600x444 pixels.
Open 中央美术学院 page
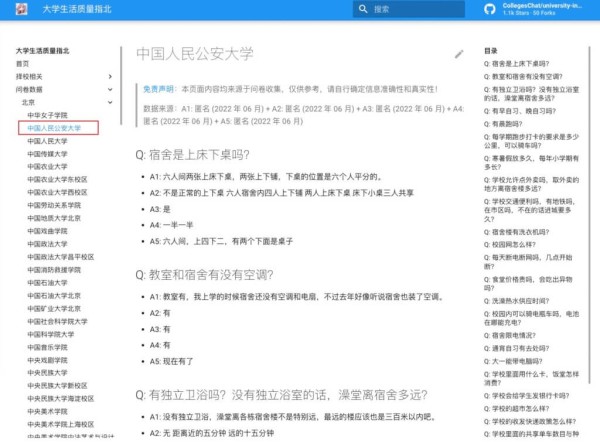pyautogui.click(x=47, y=411)
